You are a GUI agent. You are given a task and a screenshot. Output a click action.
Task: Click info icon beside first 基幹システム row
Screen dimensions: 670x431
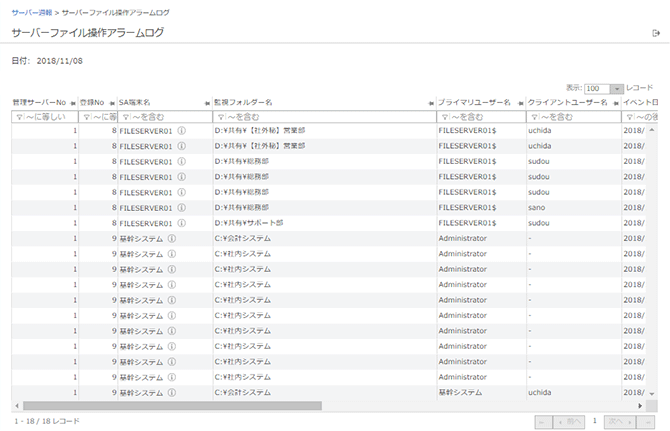click(171, 239)
